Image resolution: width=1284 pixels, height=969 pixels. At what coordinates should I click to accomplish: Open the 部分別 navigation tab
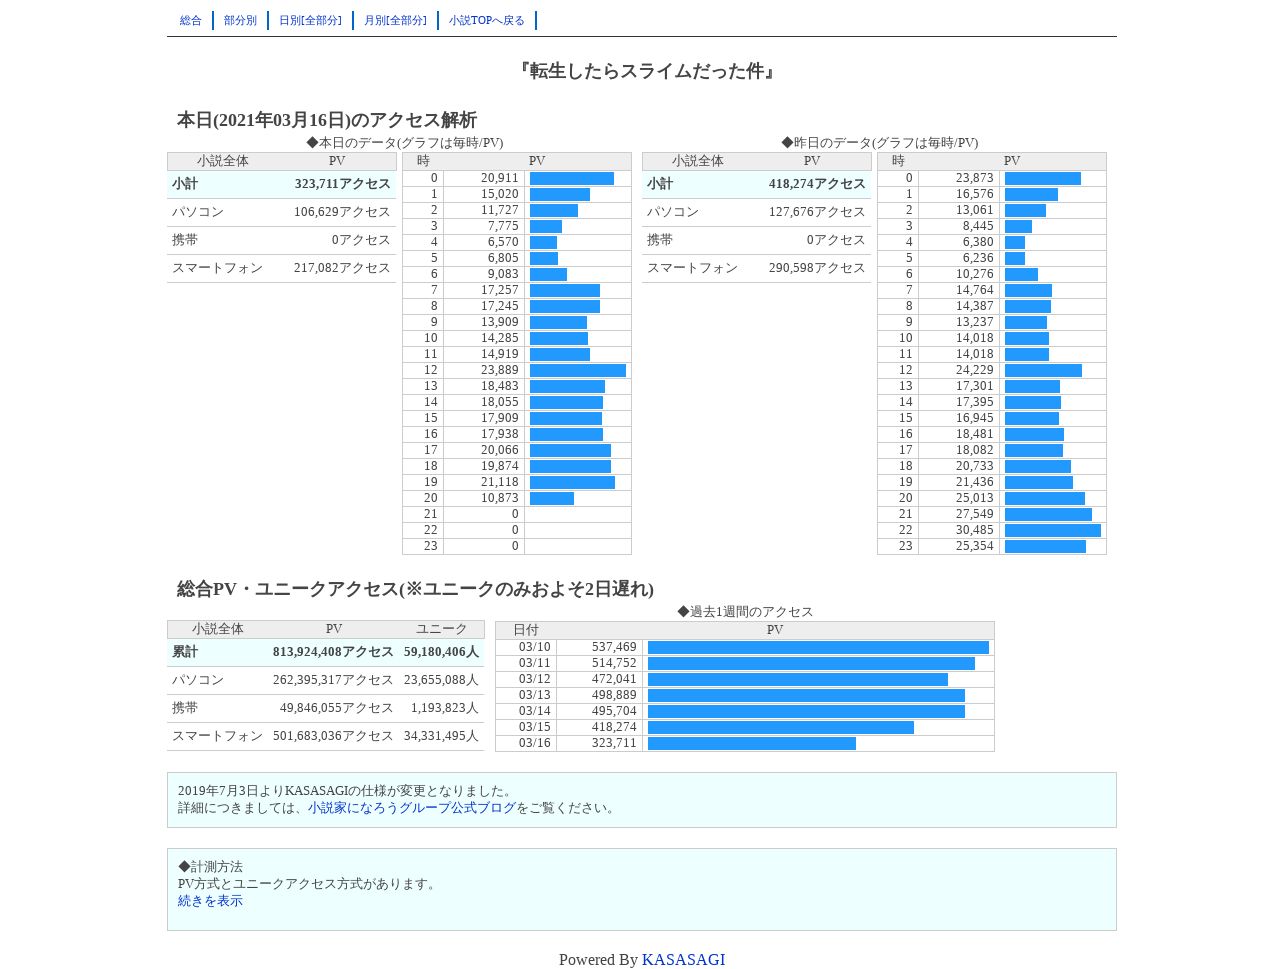pos(240,20)
